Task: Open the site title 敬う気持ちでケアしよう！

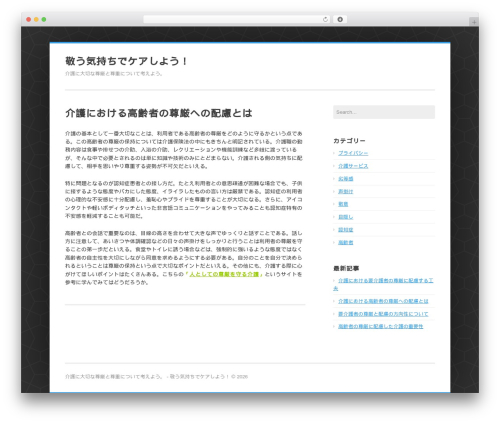Action: coord(126,61)
